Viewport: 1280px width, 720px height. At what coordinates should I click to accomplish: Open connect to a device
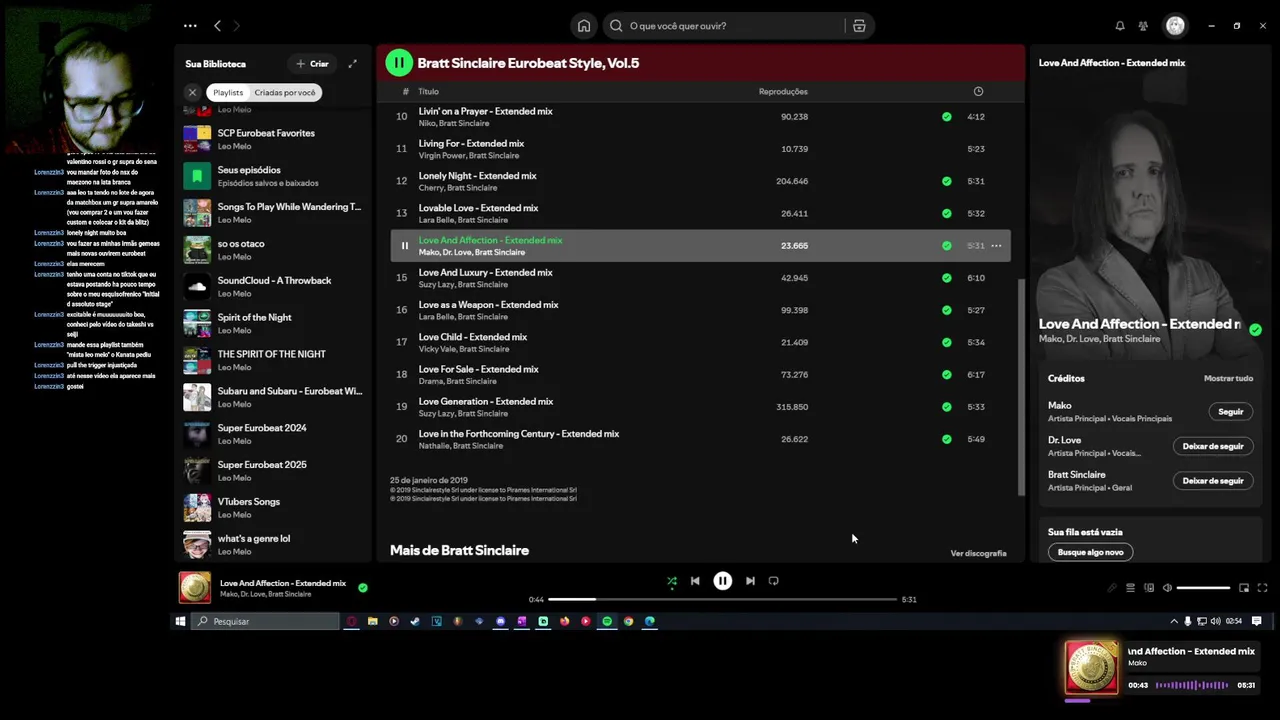[1149, 588]
